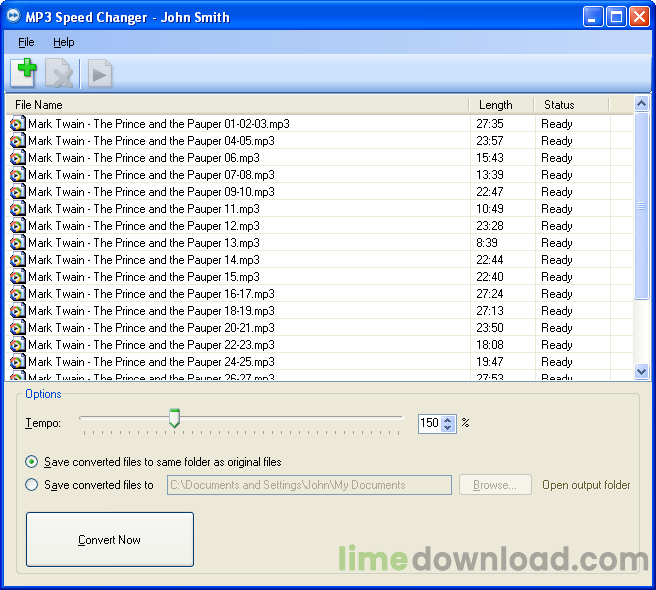656x590 pixels.
Task: Click file icon of Pauper 16-17.mp3
Action: 17,294
